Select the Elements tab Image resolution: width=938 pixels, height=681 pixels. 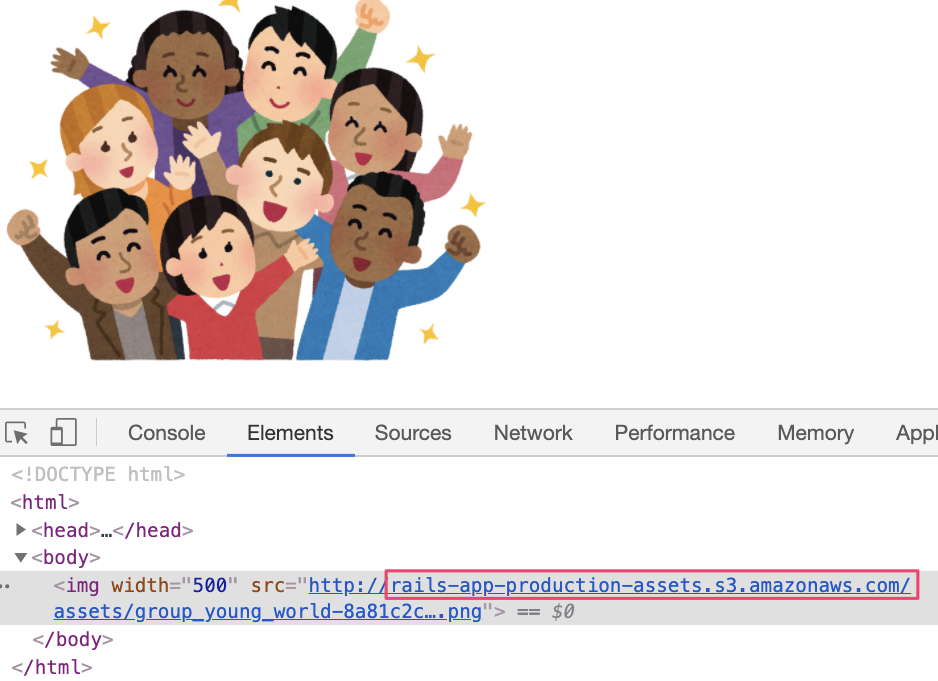pos(290,433)
